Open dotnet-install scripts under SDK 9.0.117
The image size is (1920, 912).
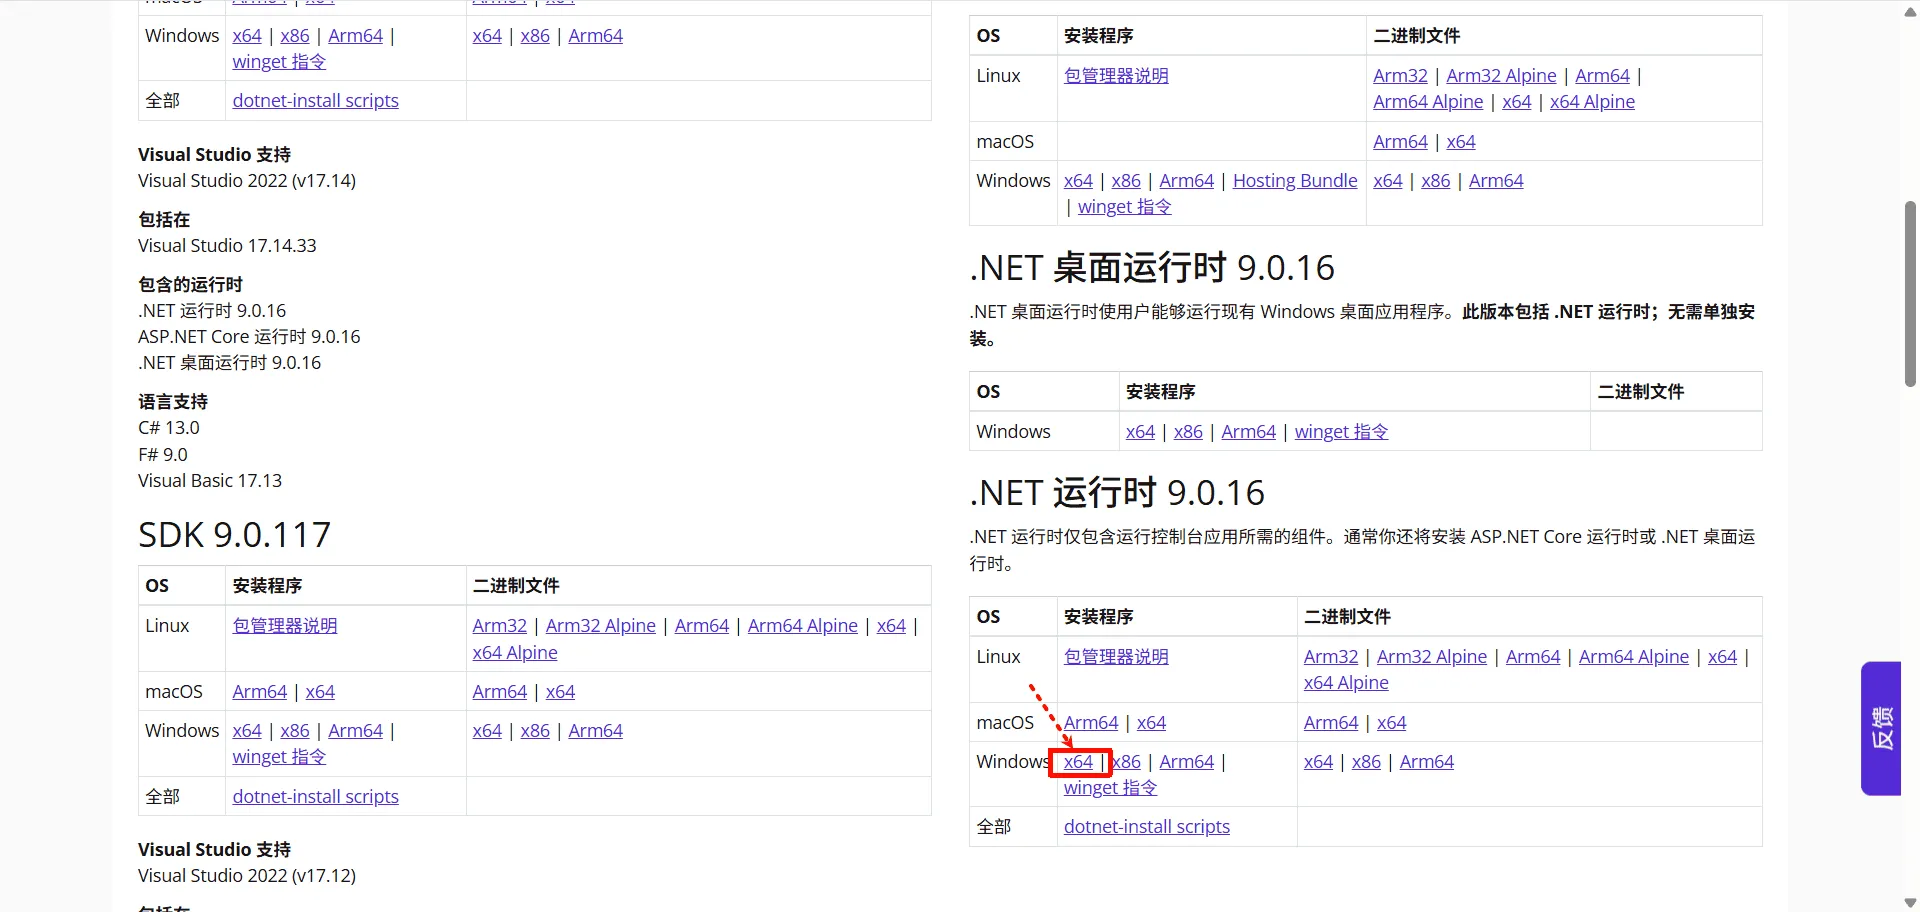(316, 797)
